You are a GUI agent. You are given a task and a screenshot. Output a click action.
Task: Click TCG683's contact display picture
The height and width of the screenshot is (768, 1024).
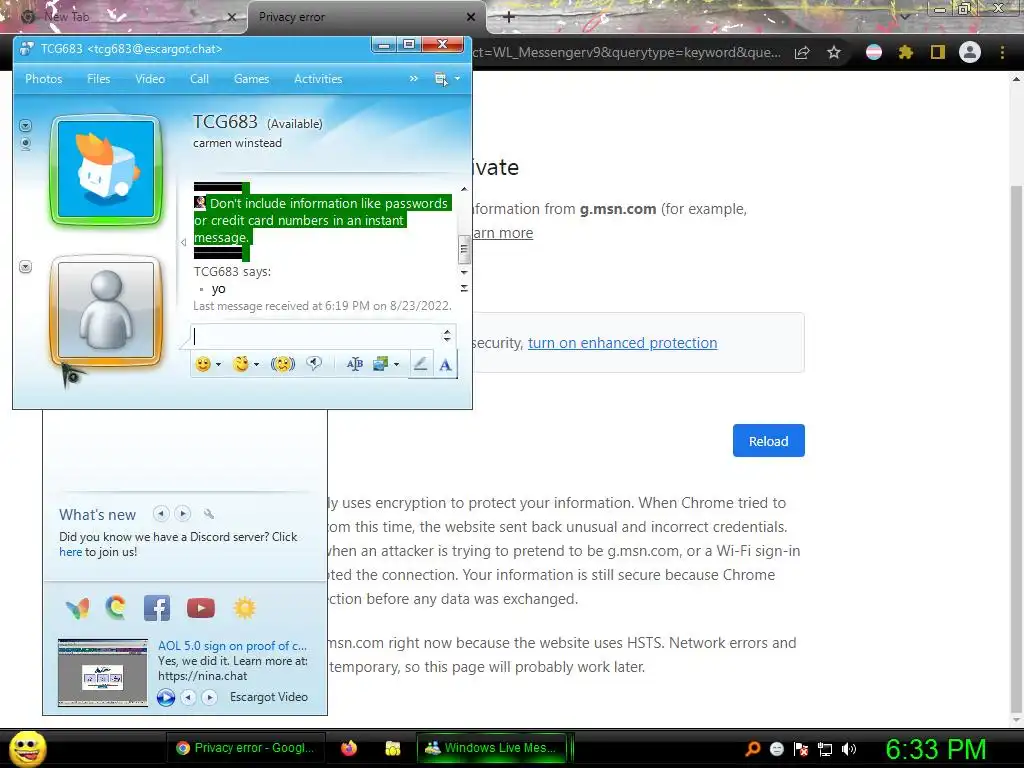[x=106, y=170]
